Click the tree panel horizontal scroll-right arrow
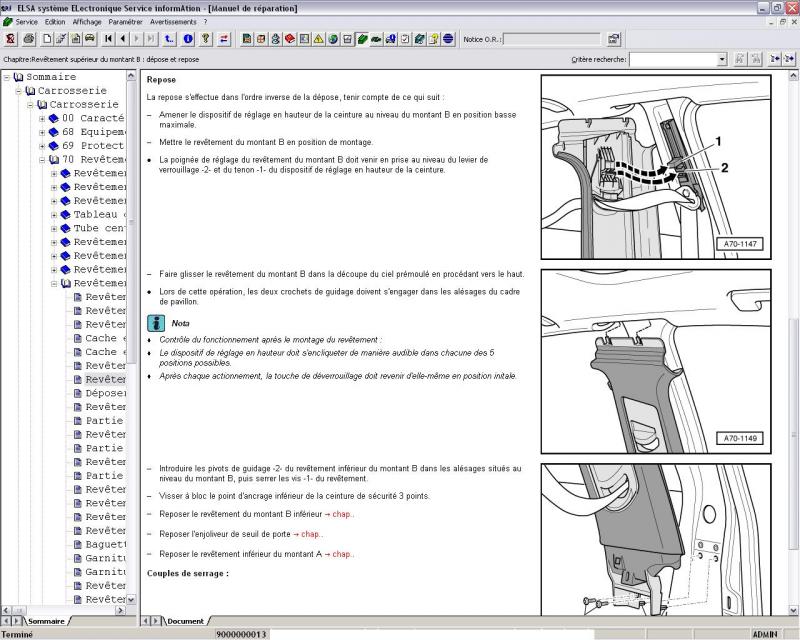 point(120,610)
